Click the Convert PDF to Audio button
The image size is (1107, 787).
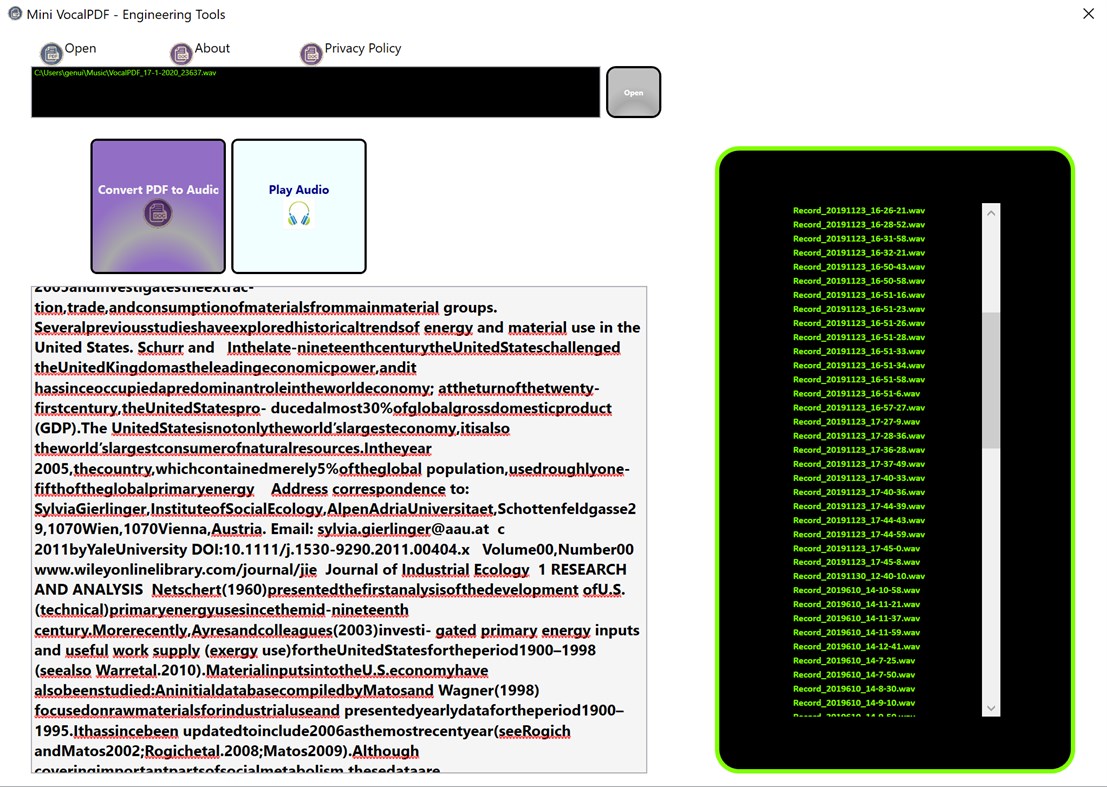pyautogui.click(x=157, y=205)
